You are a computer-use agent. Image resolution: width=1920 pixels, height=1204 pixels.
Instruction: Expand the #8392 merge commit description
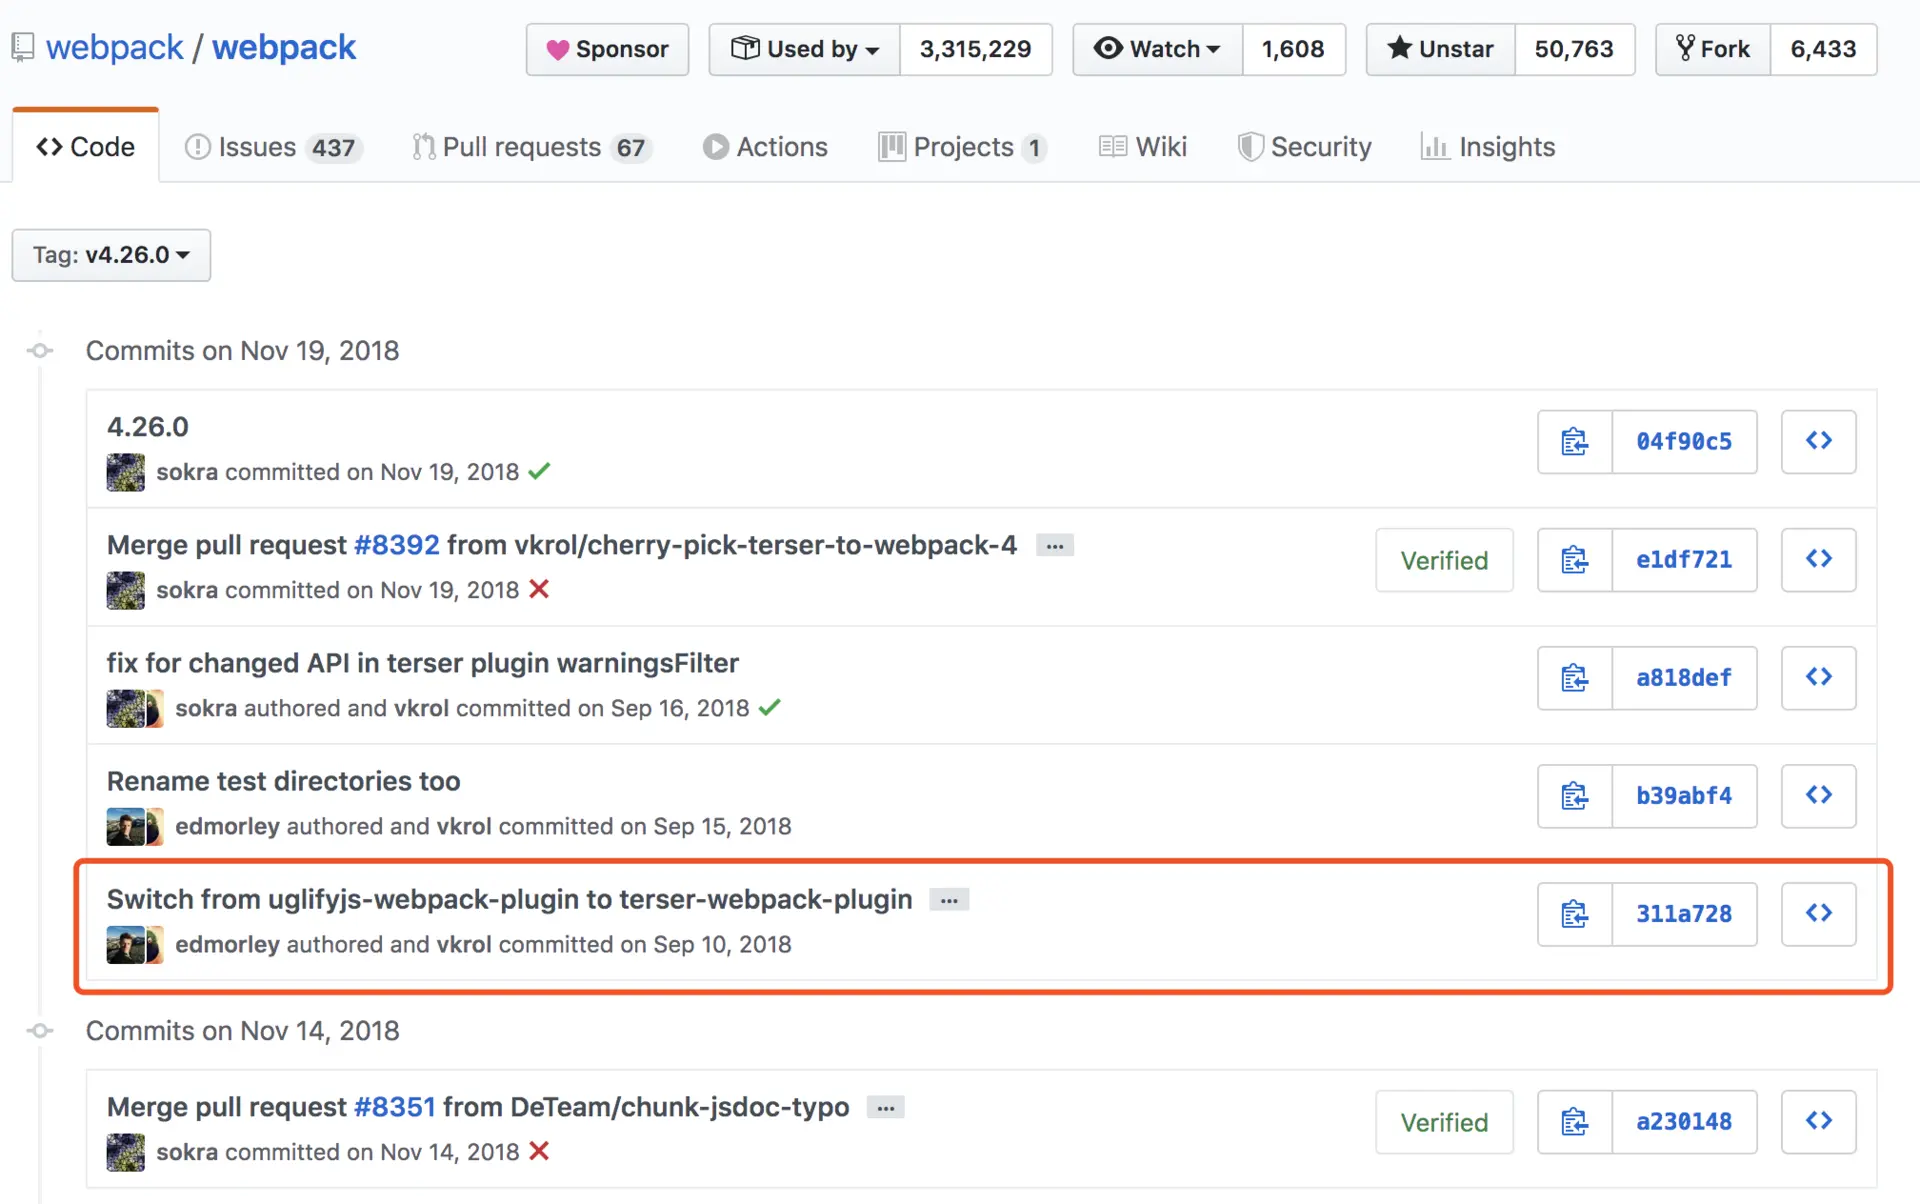1054,546
